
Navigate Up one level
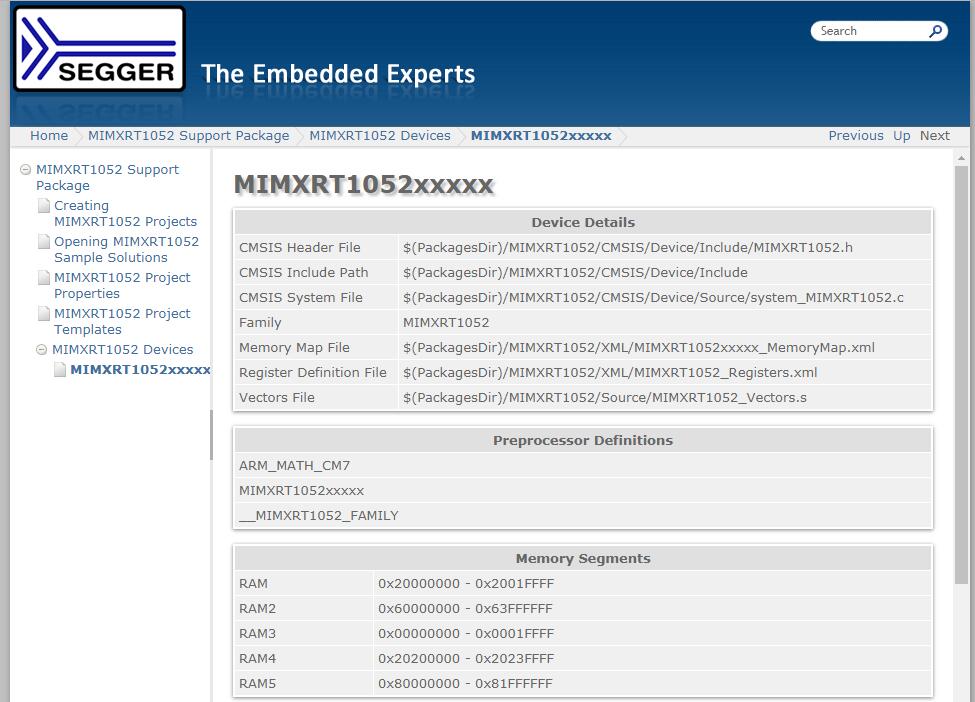pos(902,136)
